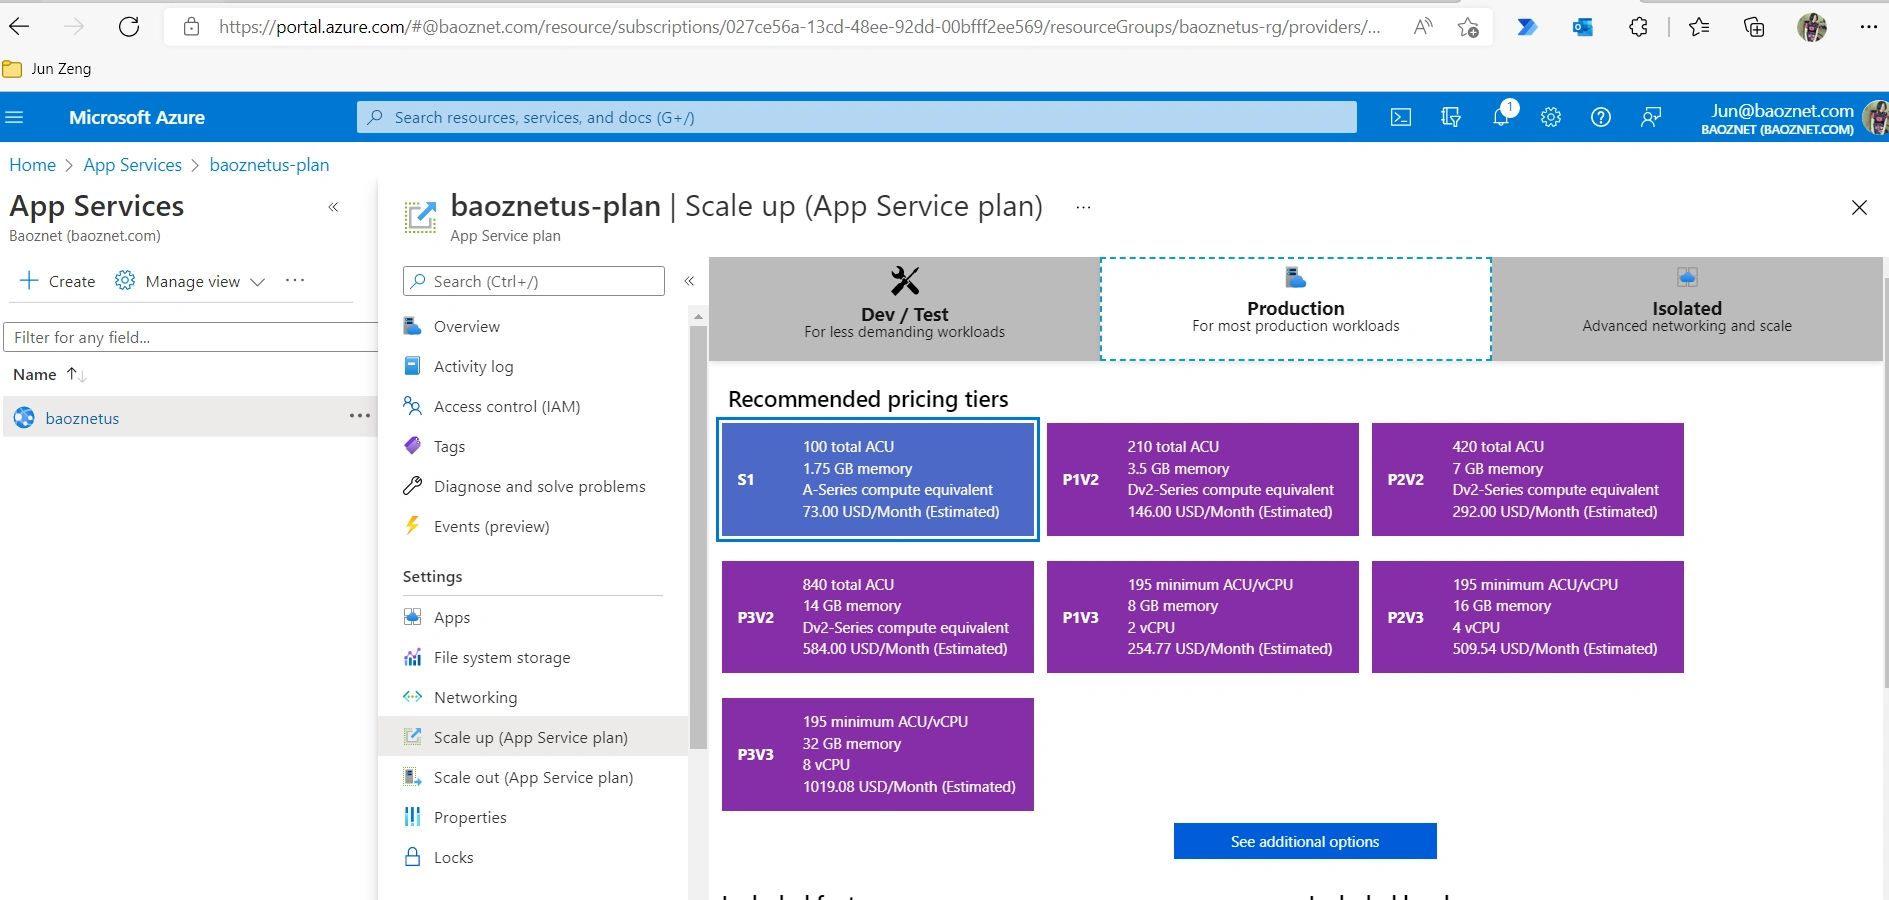The image size is (1889, 900).
Task: Select the P1V2 pricing tier
Action: point(1201,479)
